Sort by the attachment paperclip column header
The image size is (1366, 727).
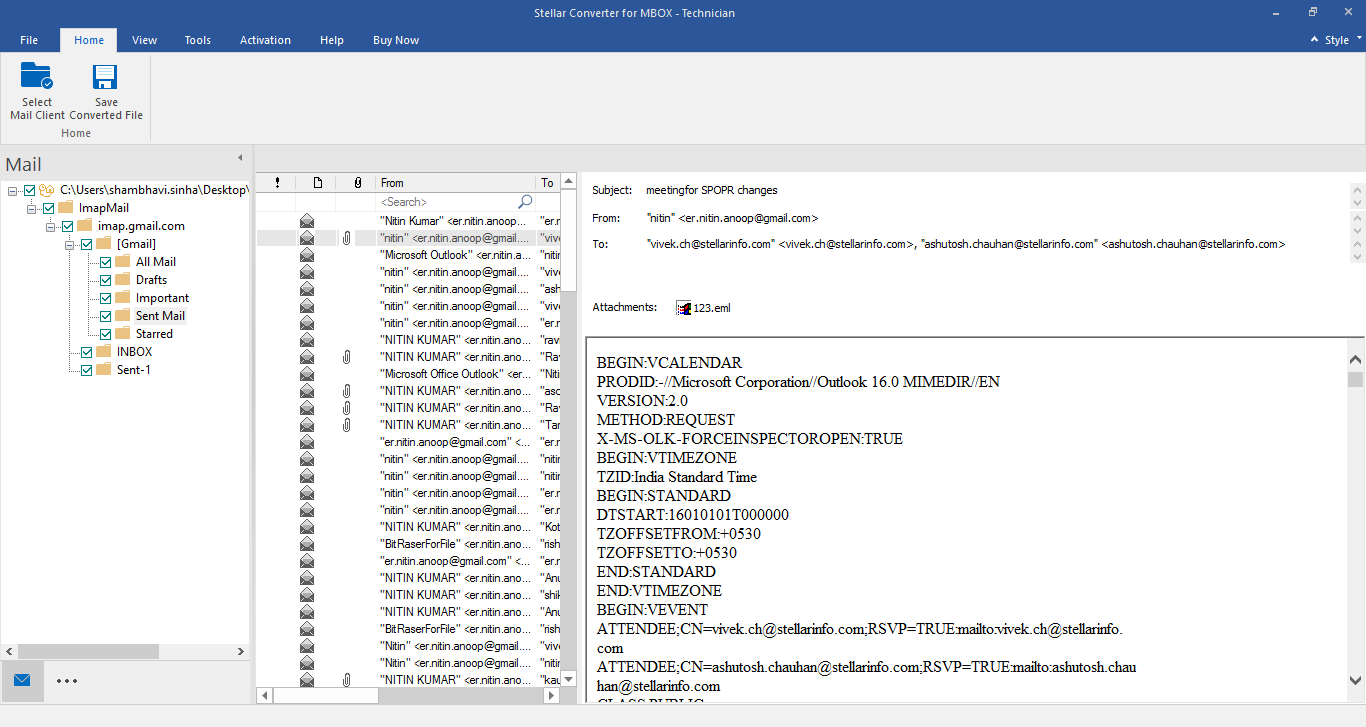357,183
